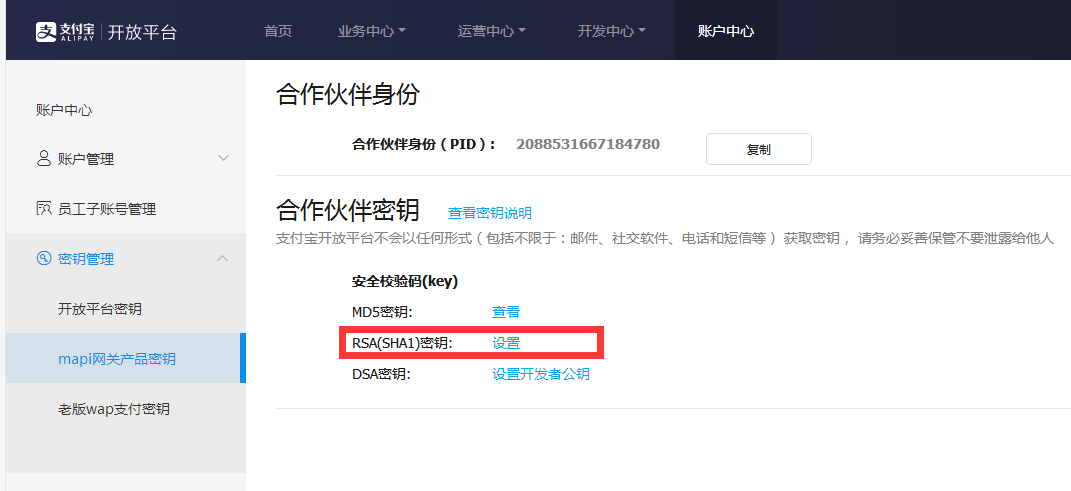Click the Alipay logo icon
Image resolution: width=1071 pixels, height=491 pixels.
pos(45,31)
